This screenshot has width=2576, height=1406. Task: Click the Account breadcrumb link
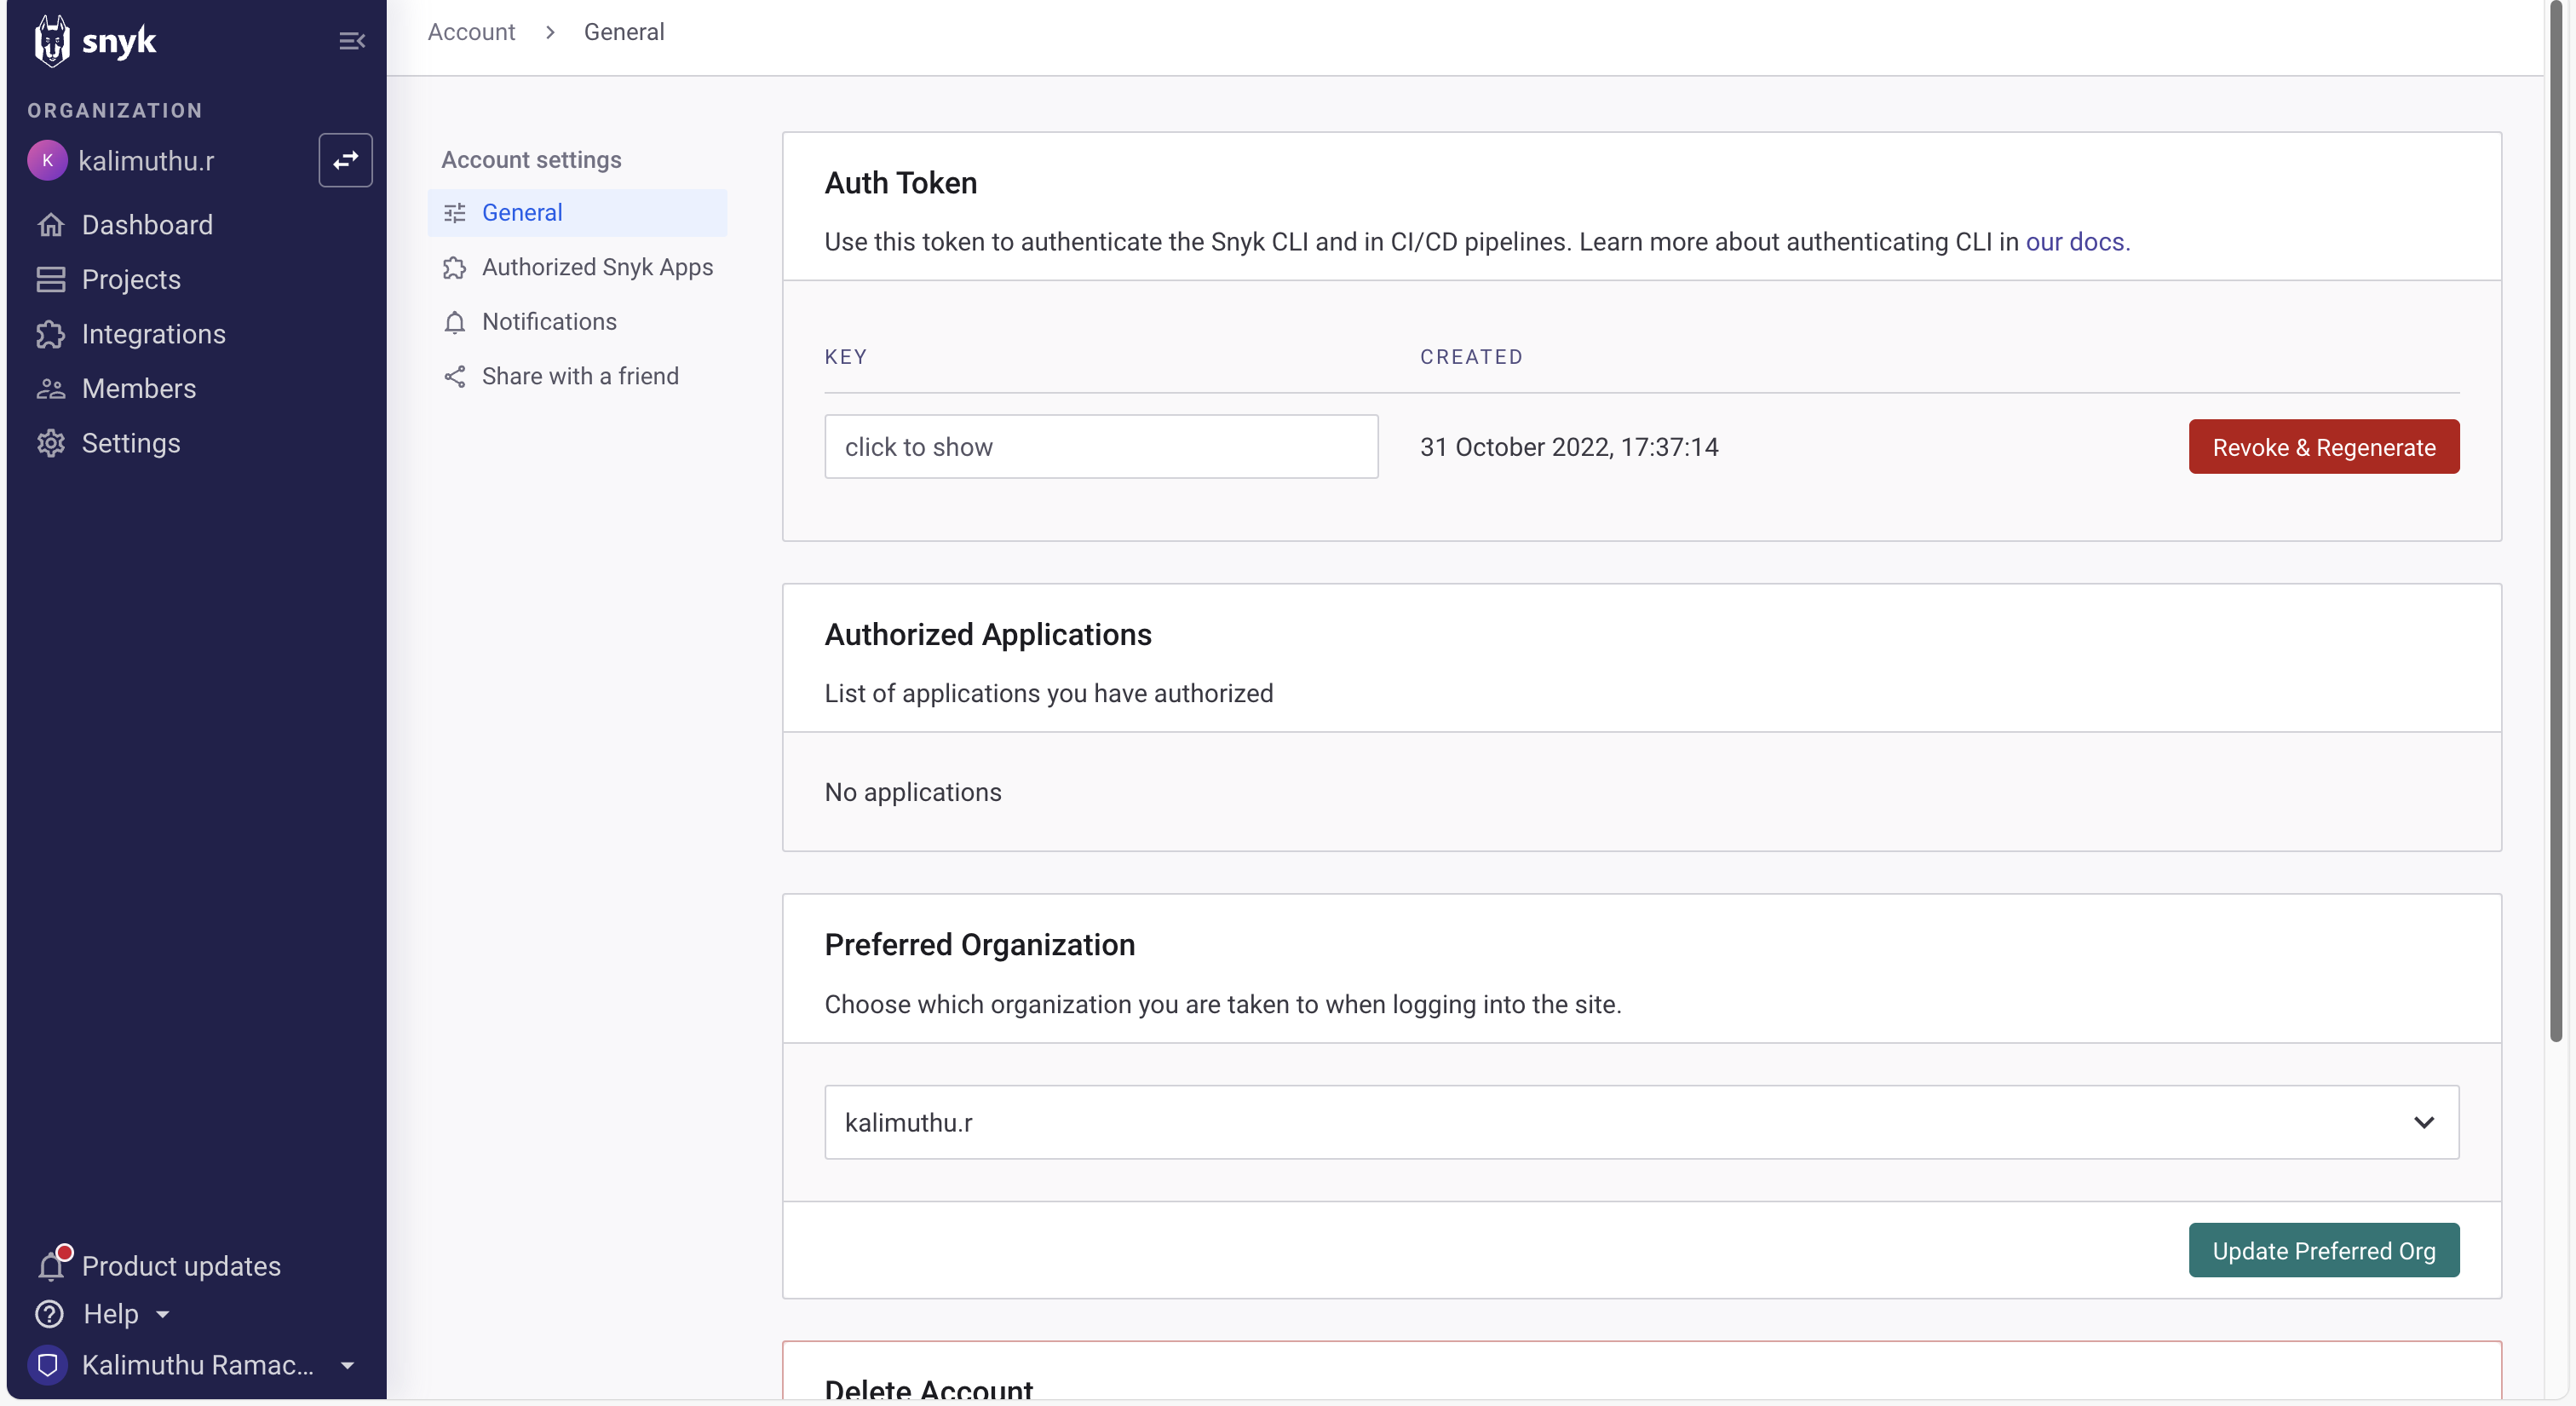[471, 32]
